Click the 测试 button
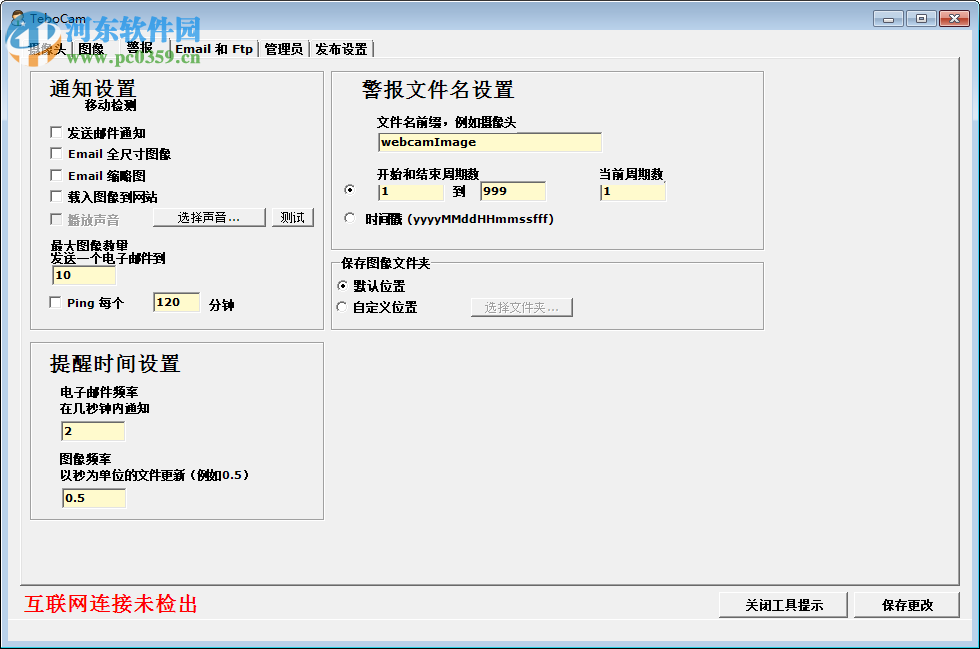The height and width of the screenshot is (649, 980). pos(292,217)
